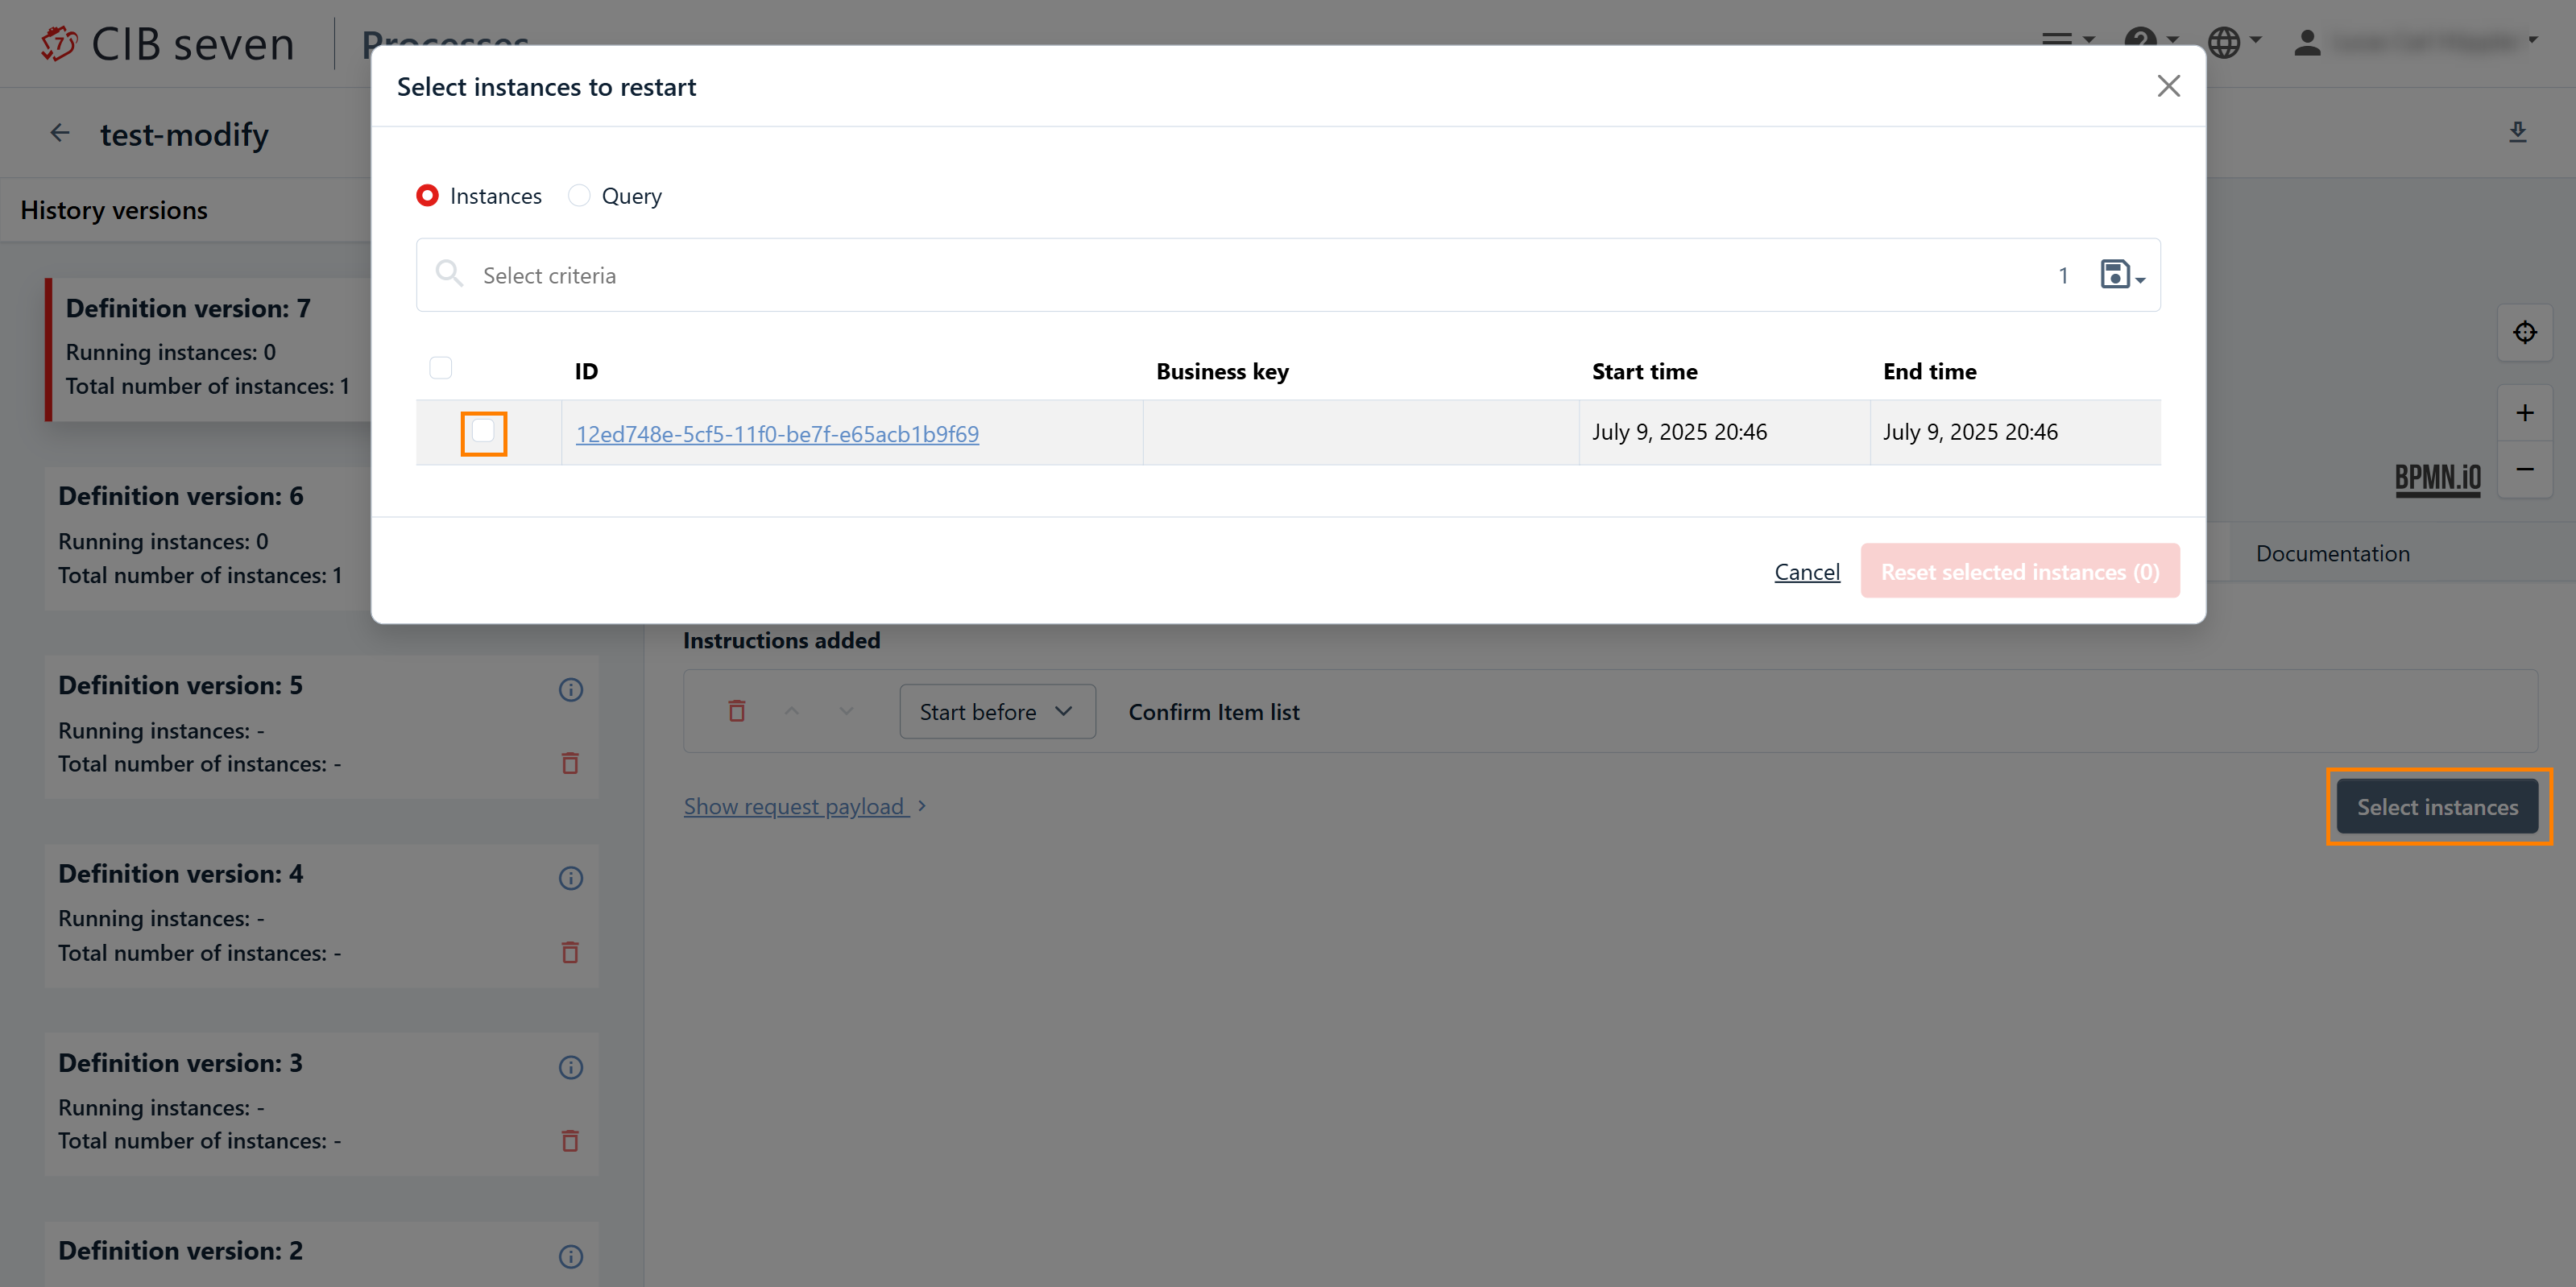Delete the Start before instruction trash icon
This screenshot has width=2576, height=1287.
click(737, 711)
